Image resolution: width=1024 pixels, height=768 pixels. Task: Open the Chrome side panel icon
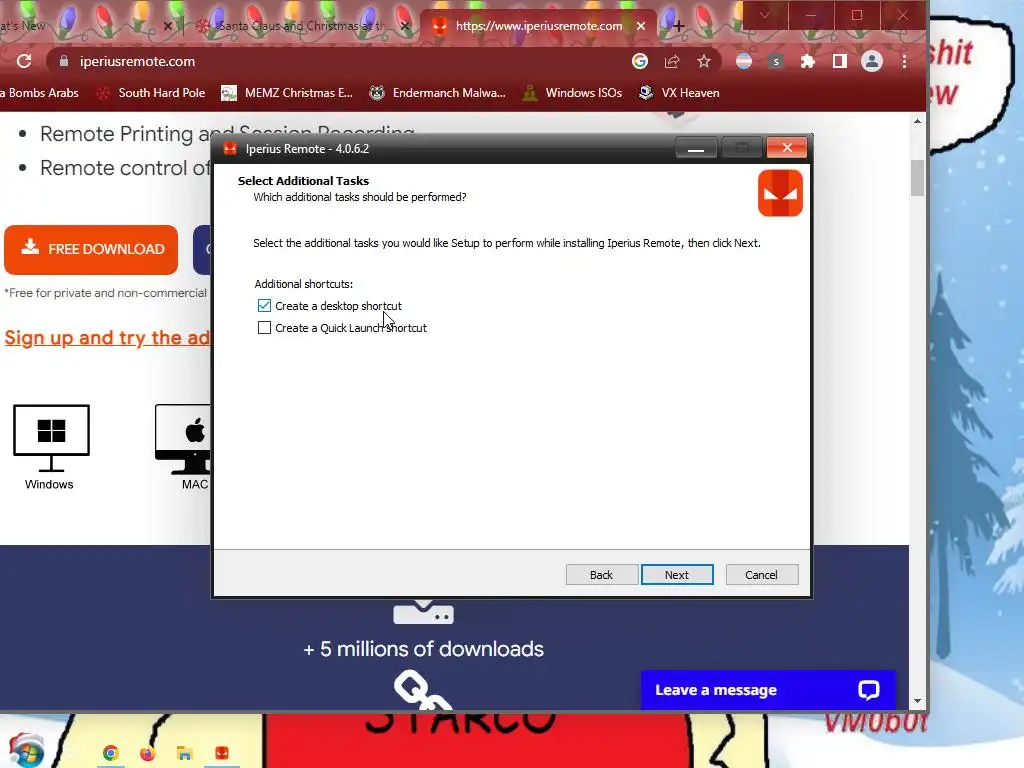coord(840,61)
